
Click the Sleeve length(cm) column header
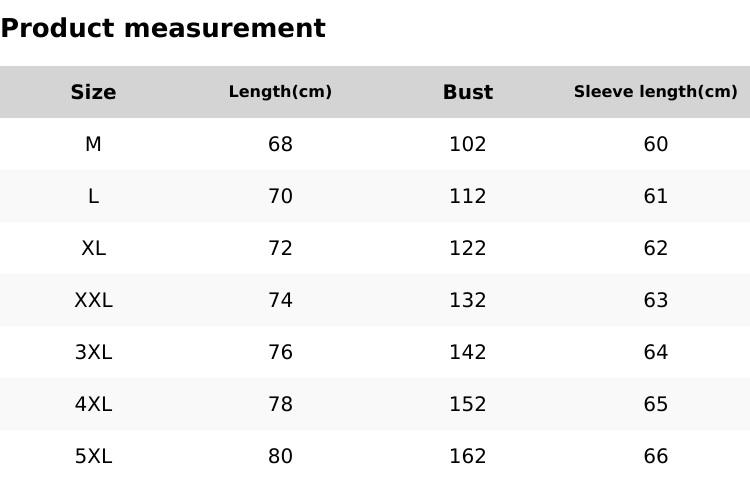(x=655, y=92)
